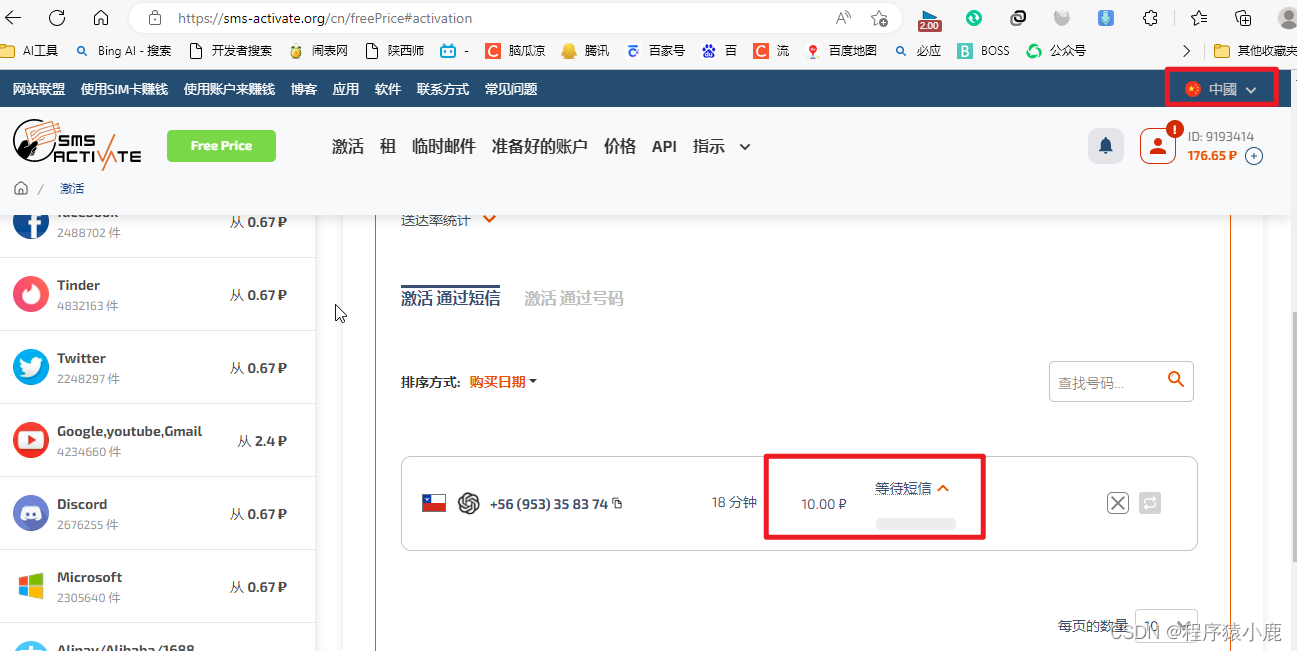This screenshot has width=1297, height=651.
Task: Click the SMS Activate logo
Action: [77, 145]
